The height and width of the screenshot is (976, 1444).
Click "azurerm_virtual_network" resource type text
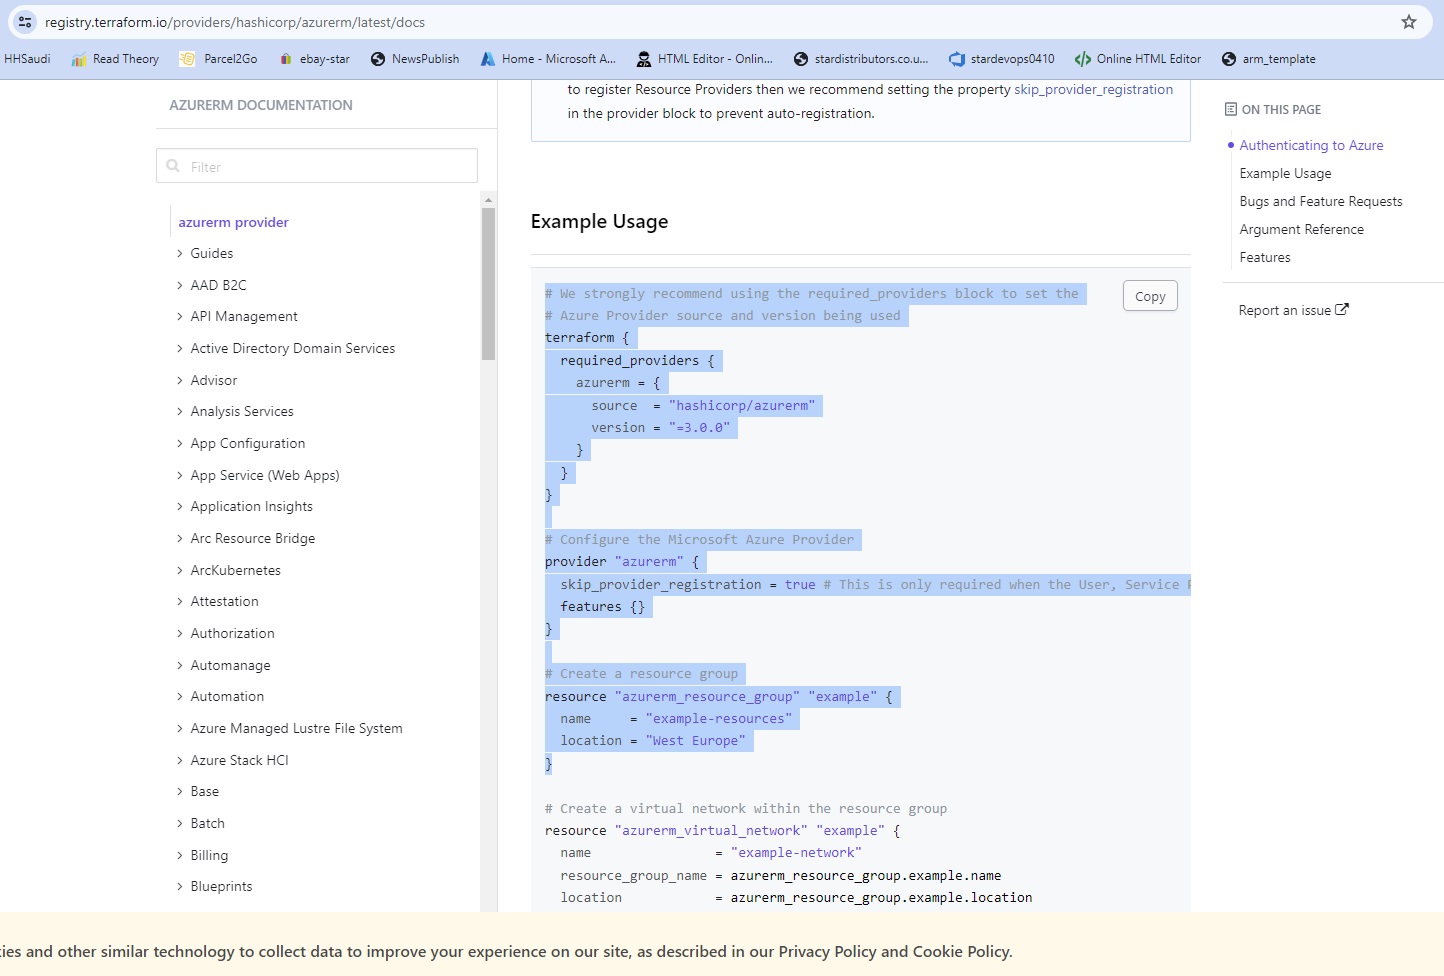(x=711, y=830)
